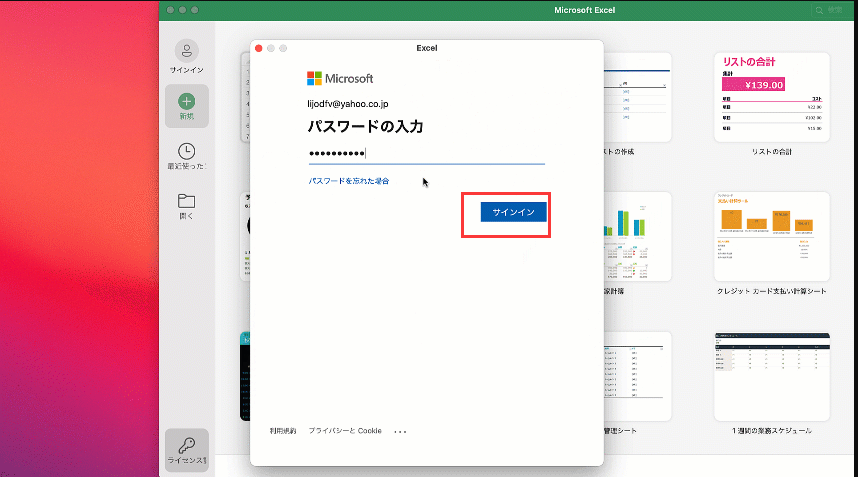Select the クレジット カード支払い計算シート template
858x477 pixels.
click(x=772, y=237)
